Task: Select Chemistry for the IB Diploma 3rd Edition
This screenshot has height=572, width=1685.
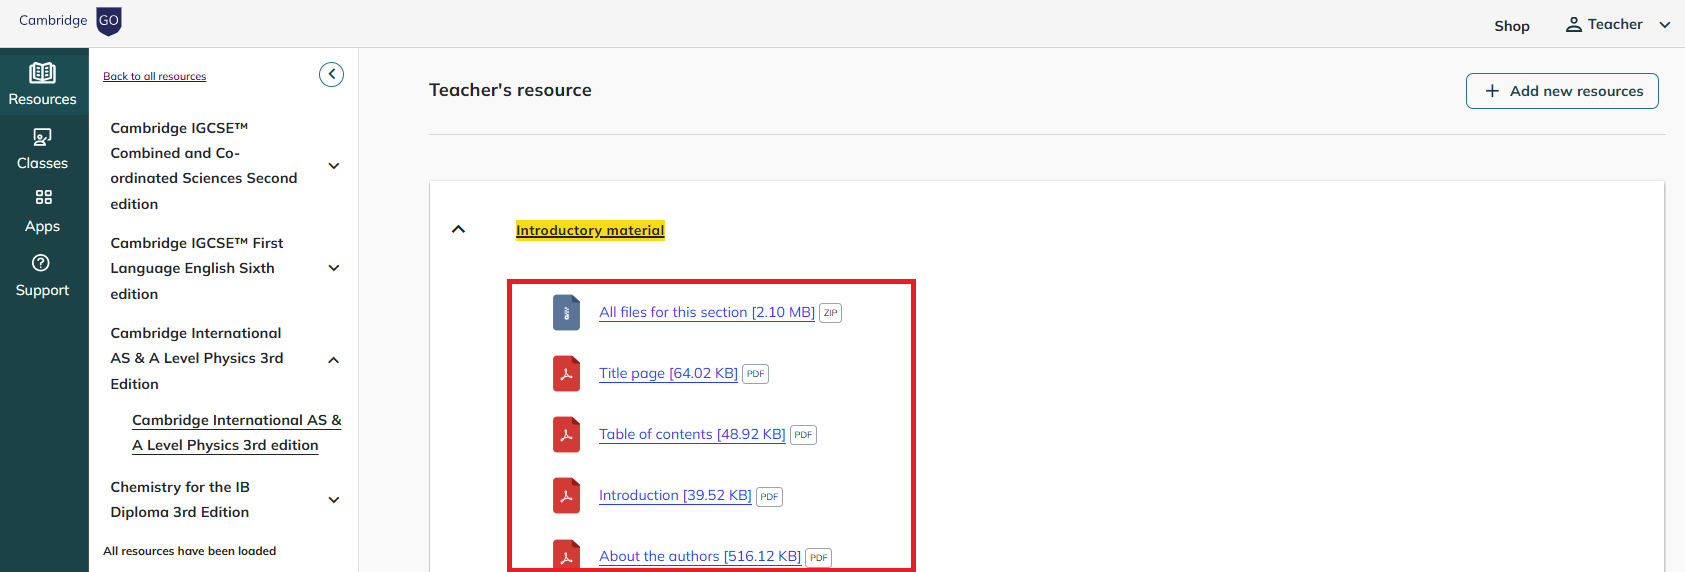Action: click(180, 500)
